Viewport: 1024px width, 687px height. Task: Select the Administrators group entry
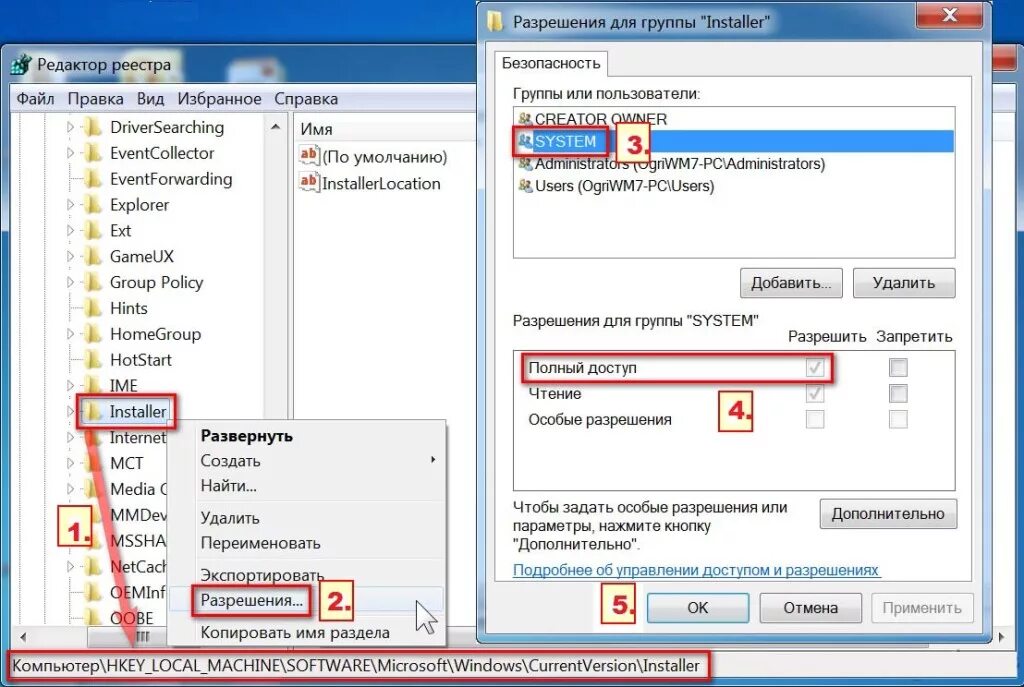tap(673, 163)
